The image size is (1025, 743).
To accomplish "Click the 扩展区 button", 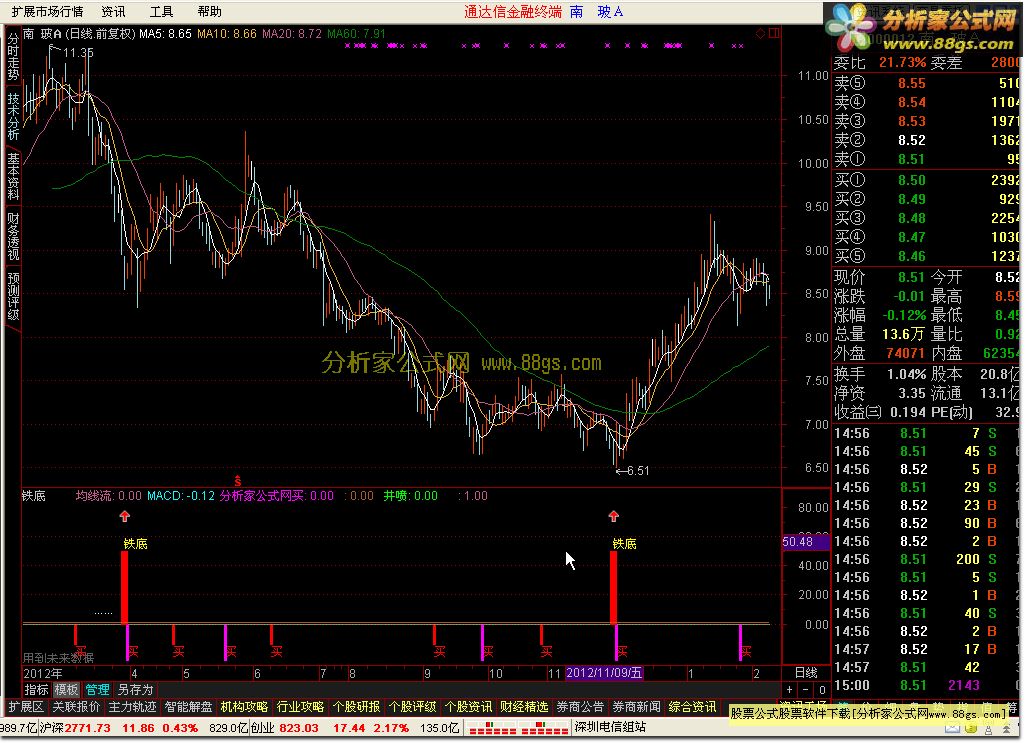I will point(26,707).
